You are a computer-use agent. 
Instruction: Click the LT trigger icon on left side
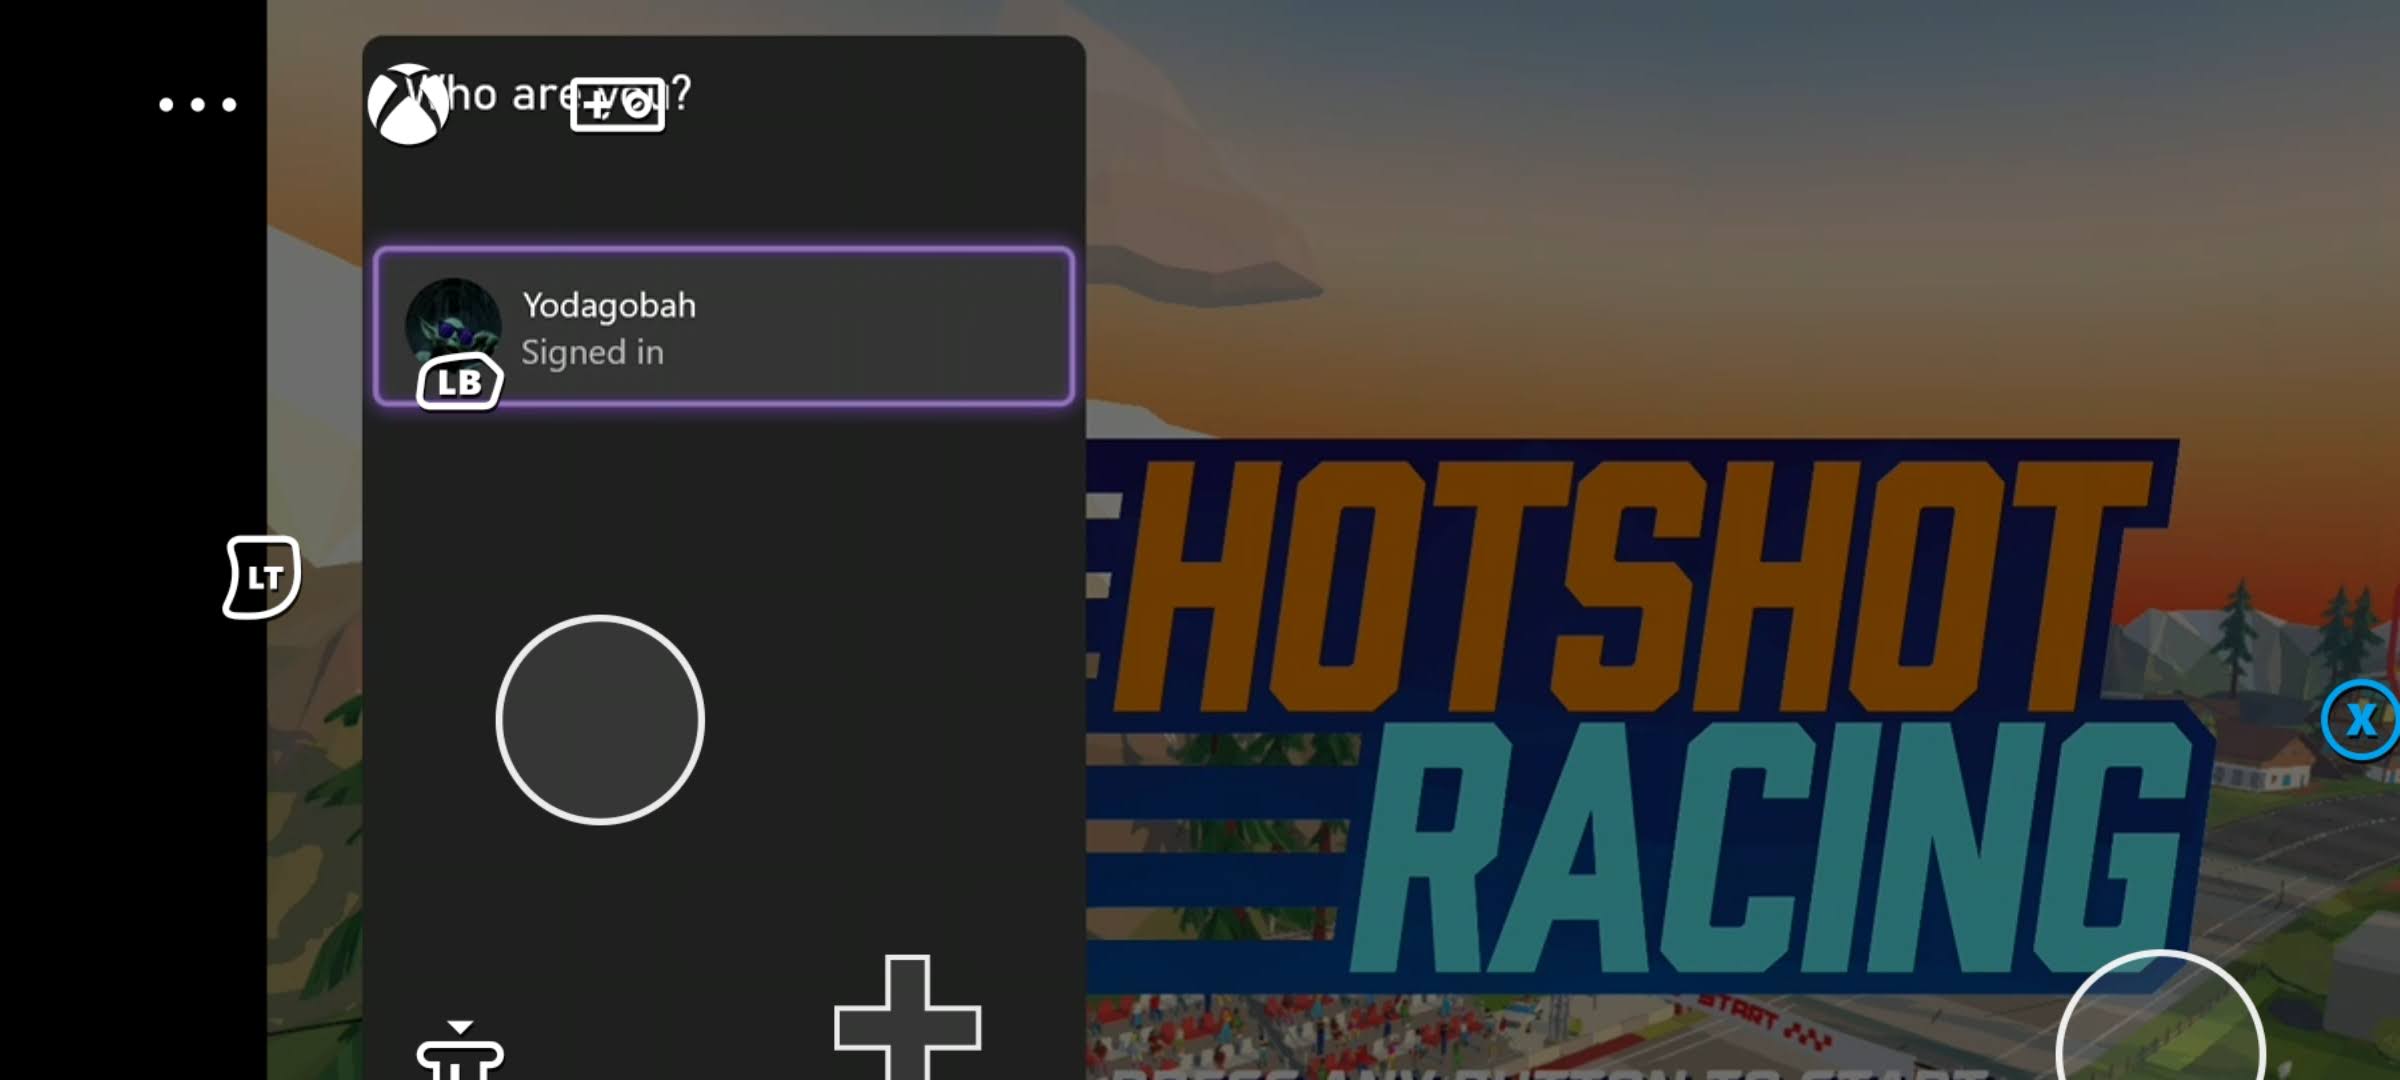pyautogui.click(x=259, y=575)
